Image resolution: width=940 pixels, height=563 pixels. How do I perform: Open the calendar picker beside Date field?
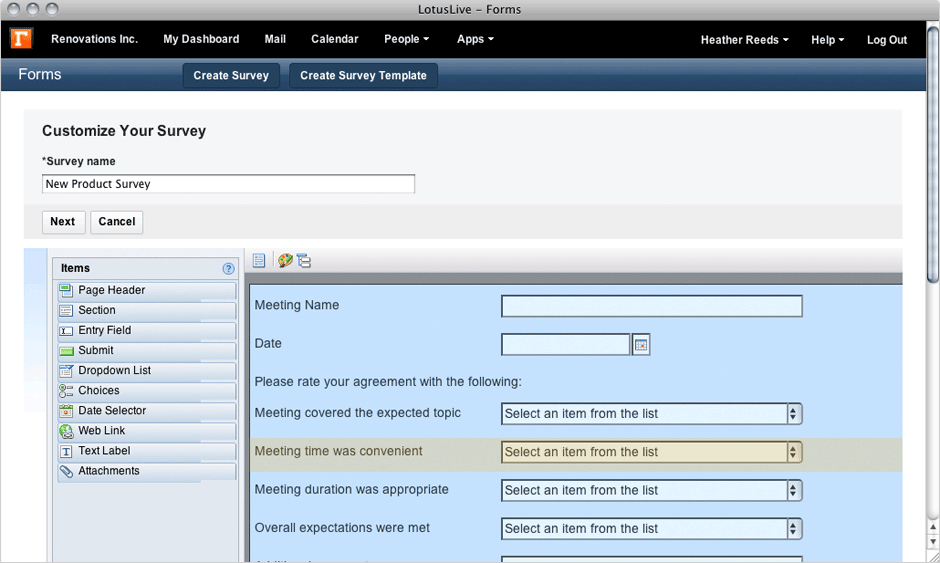coord(642,345)
